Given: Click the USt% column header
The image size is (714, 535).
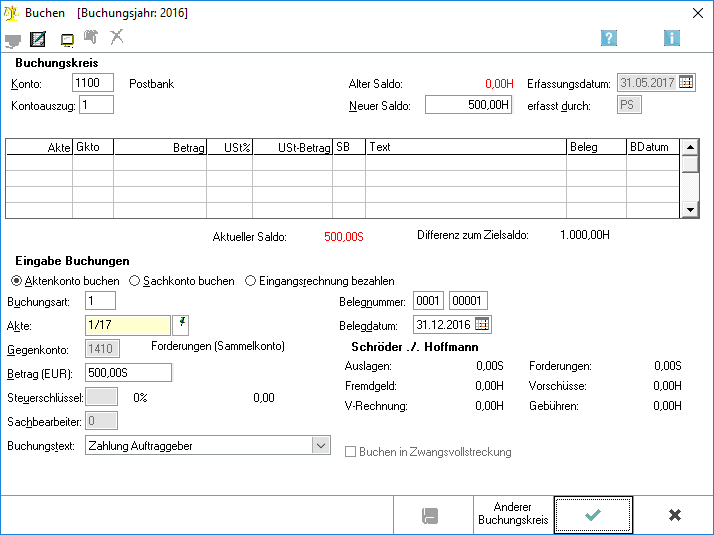Looking at the screenshot, I should pos(230,147).
